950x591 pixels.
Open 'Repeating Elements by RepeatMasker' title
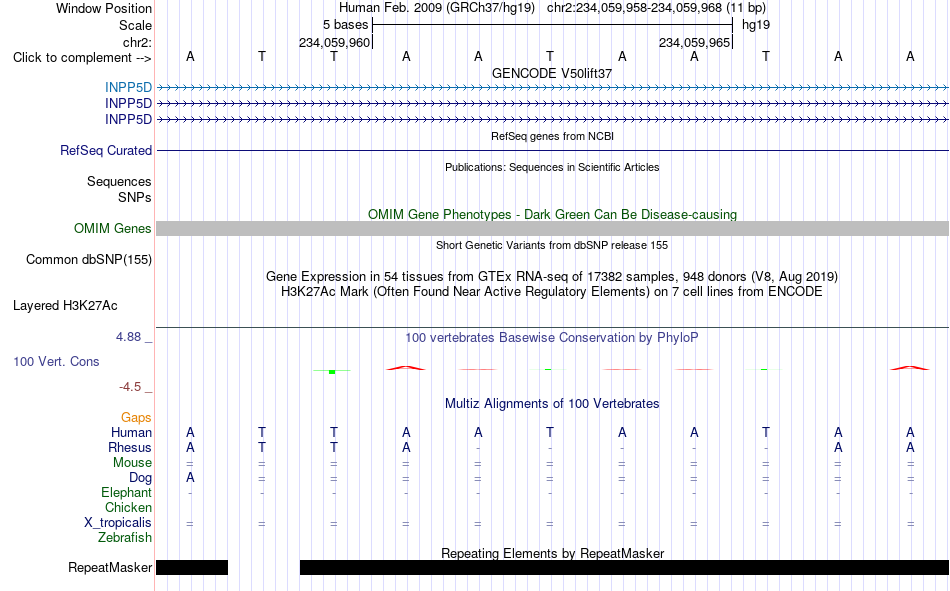tap(552, 553)
